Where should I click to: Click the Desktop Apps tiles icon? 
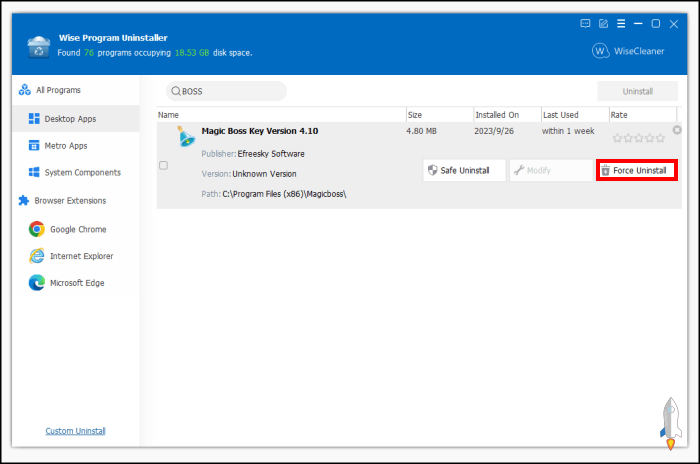tap(34, 118)
